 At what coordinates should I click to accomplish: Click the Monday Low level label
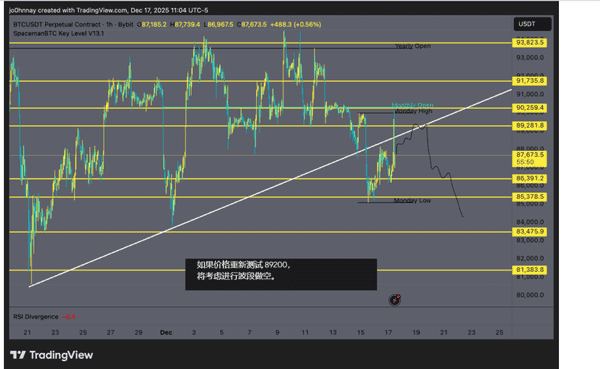(412, 201)
